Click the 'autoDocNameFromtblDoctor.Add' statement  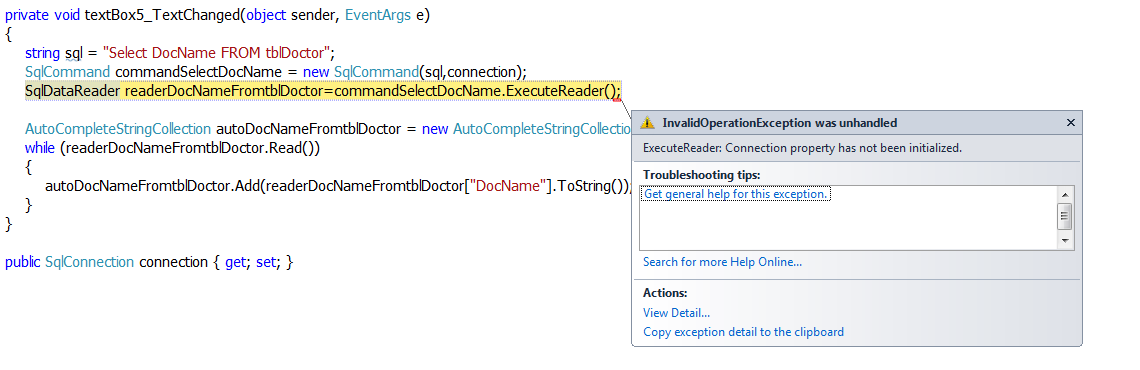pos(337,186)
